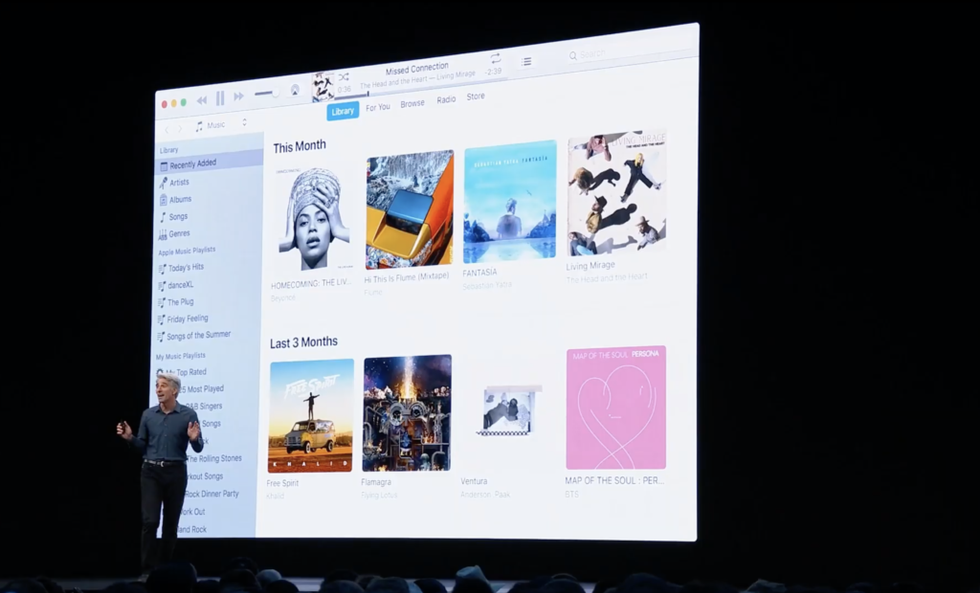The image size is (980, 593).
Task: Open the AirPlay output icon
Action: (295, 90)
